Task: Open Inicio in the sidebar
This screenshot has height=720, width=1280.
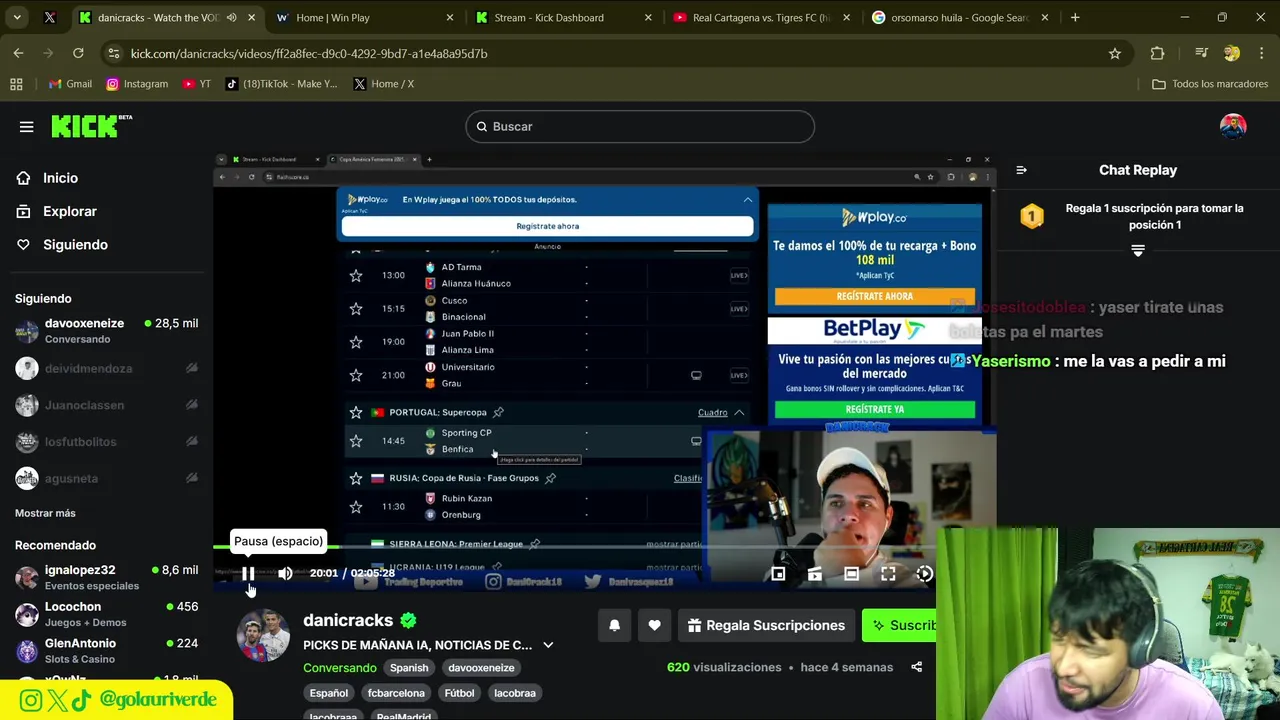Action: click(60, 178)
